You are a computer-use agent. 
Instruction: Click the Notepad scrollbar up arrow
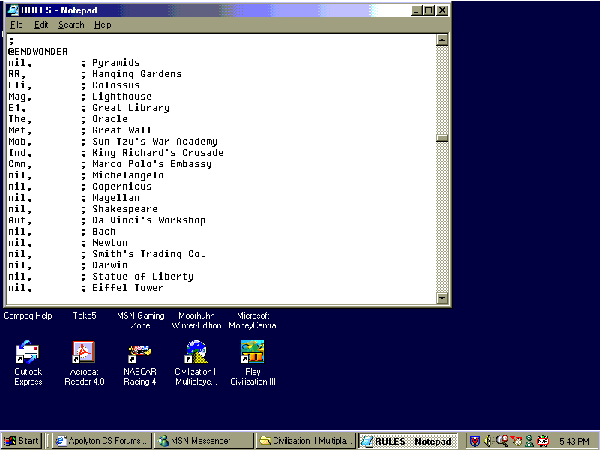tap(442, 40)
